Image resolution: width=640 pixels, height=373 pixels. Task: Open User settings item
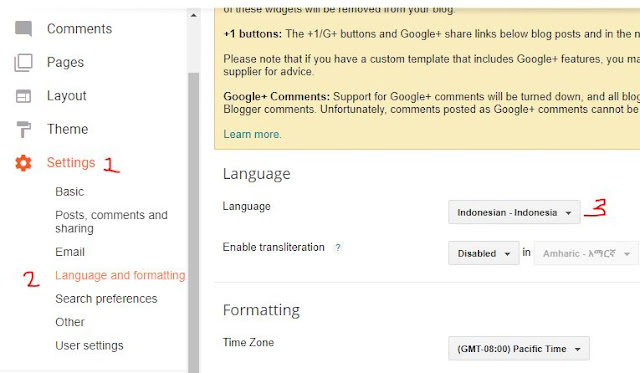89,346
